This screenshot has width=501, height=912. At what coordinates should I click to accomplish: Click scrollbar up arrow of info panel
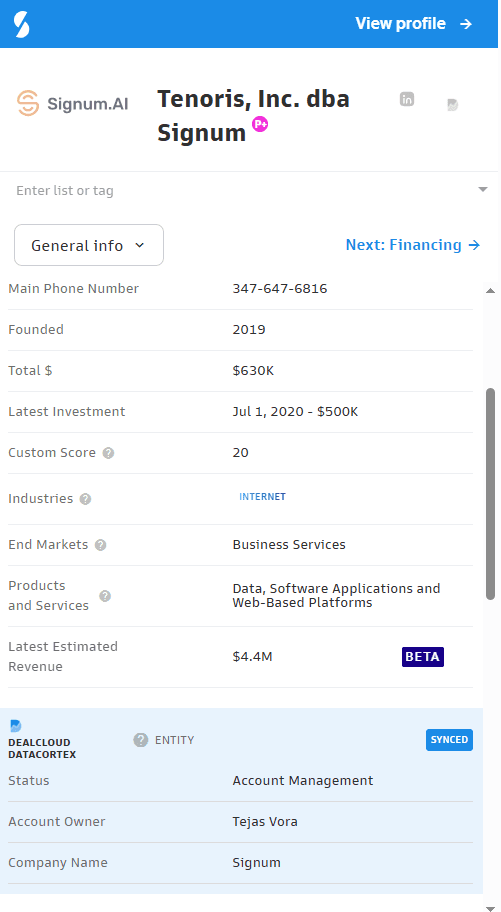click(491, 291)
